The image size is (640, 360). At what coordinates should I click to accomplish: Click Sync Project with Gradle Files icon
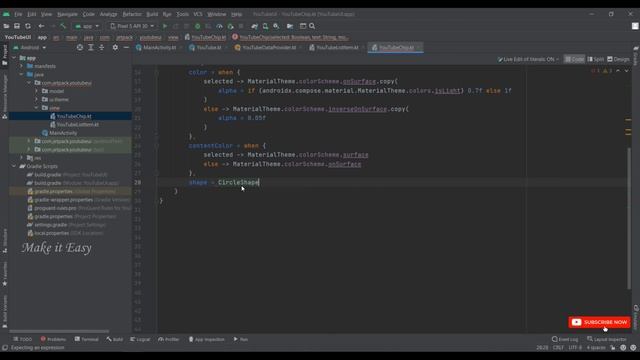click(255, 26)
